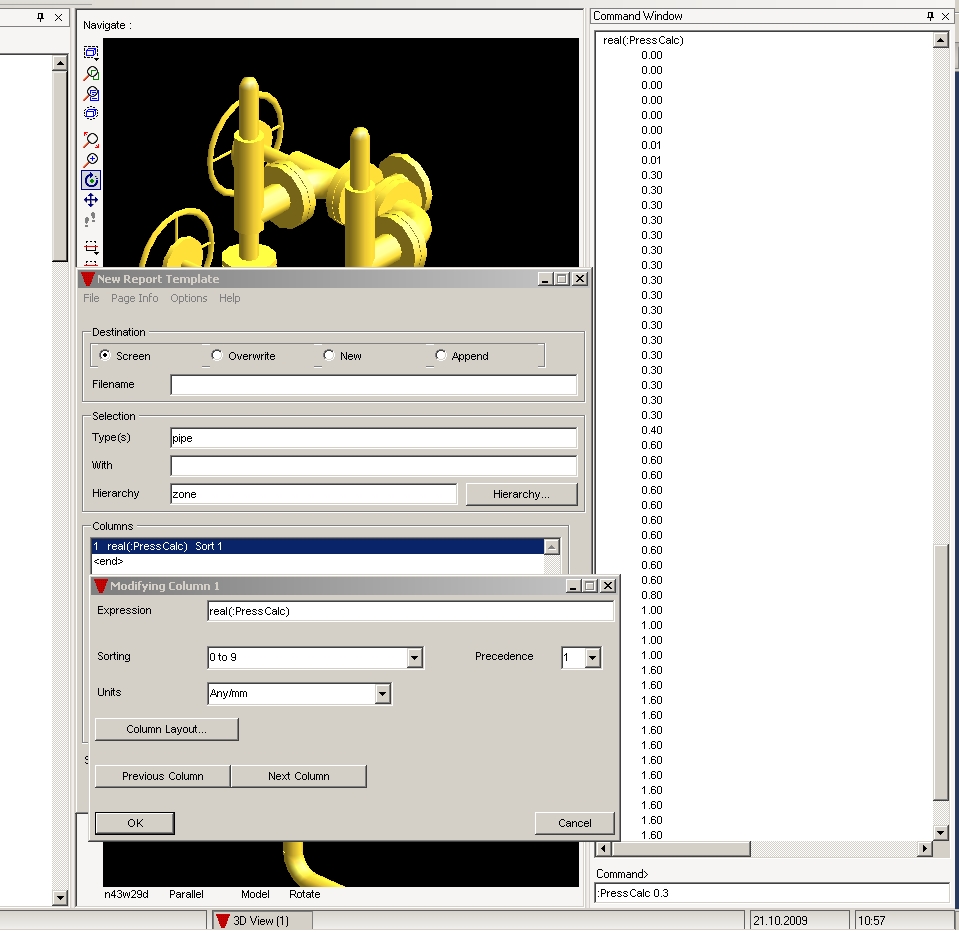Open the Precedence dropdown
The height and width of the screenshot is (933, 959).
[x=592, y=658]
